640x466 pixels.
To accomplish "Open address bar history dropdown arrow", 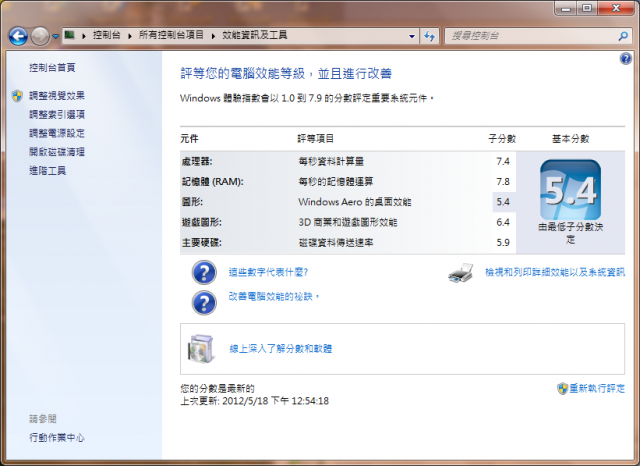I will coord(412,36).
